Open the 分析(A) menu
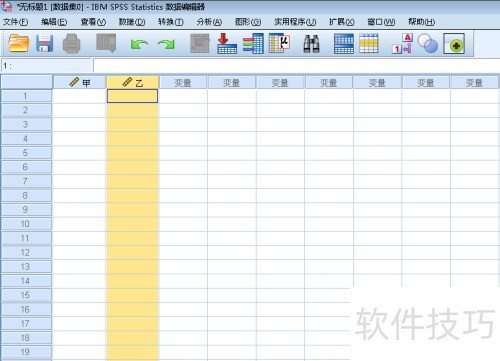This screenshot has height=361, width=500. pyautogui.click(x=209, y=22)
